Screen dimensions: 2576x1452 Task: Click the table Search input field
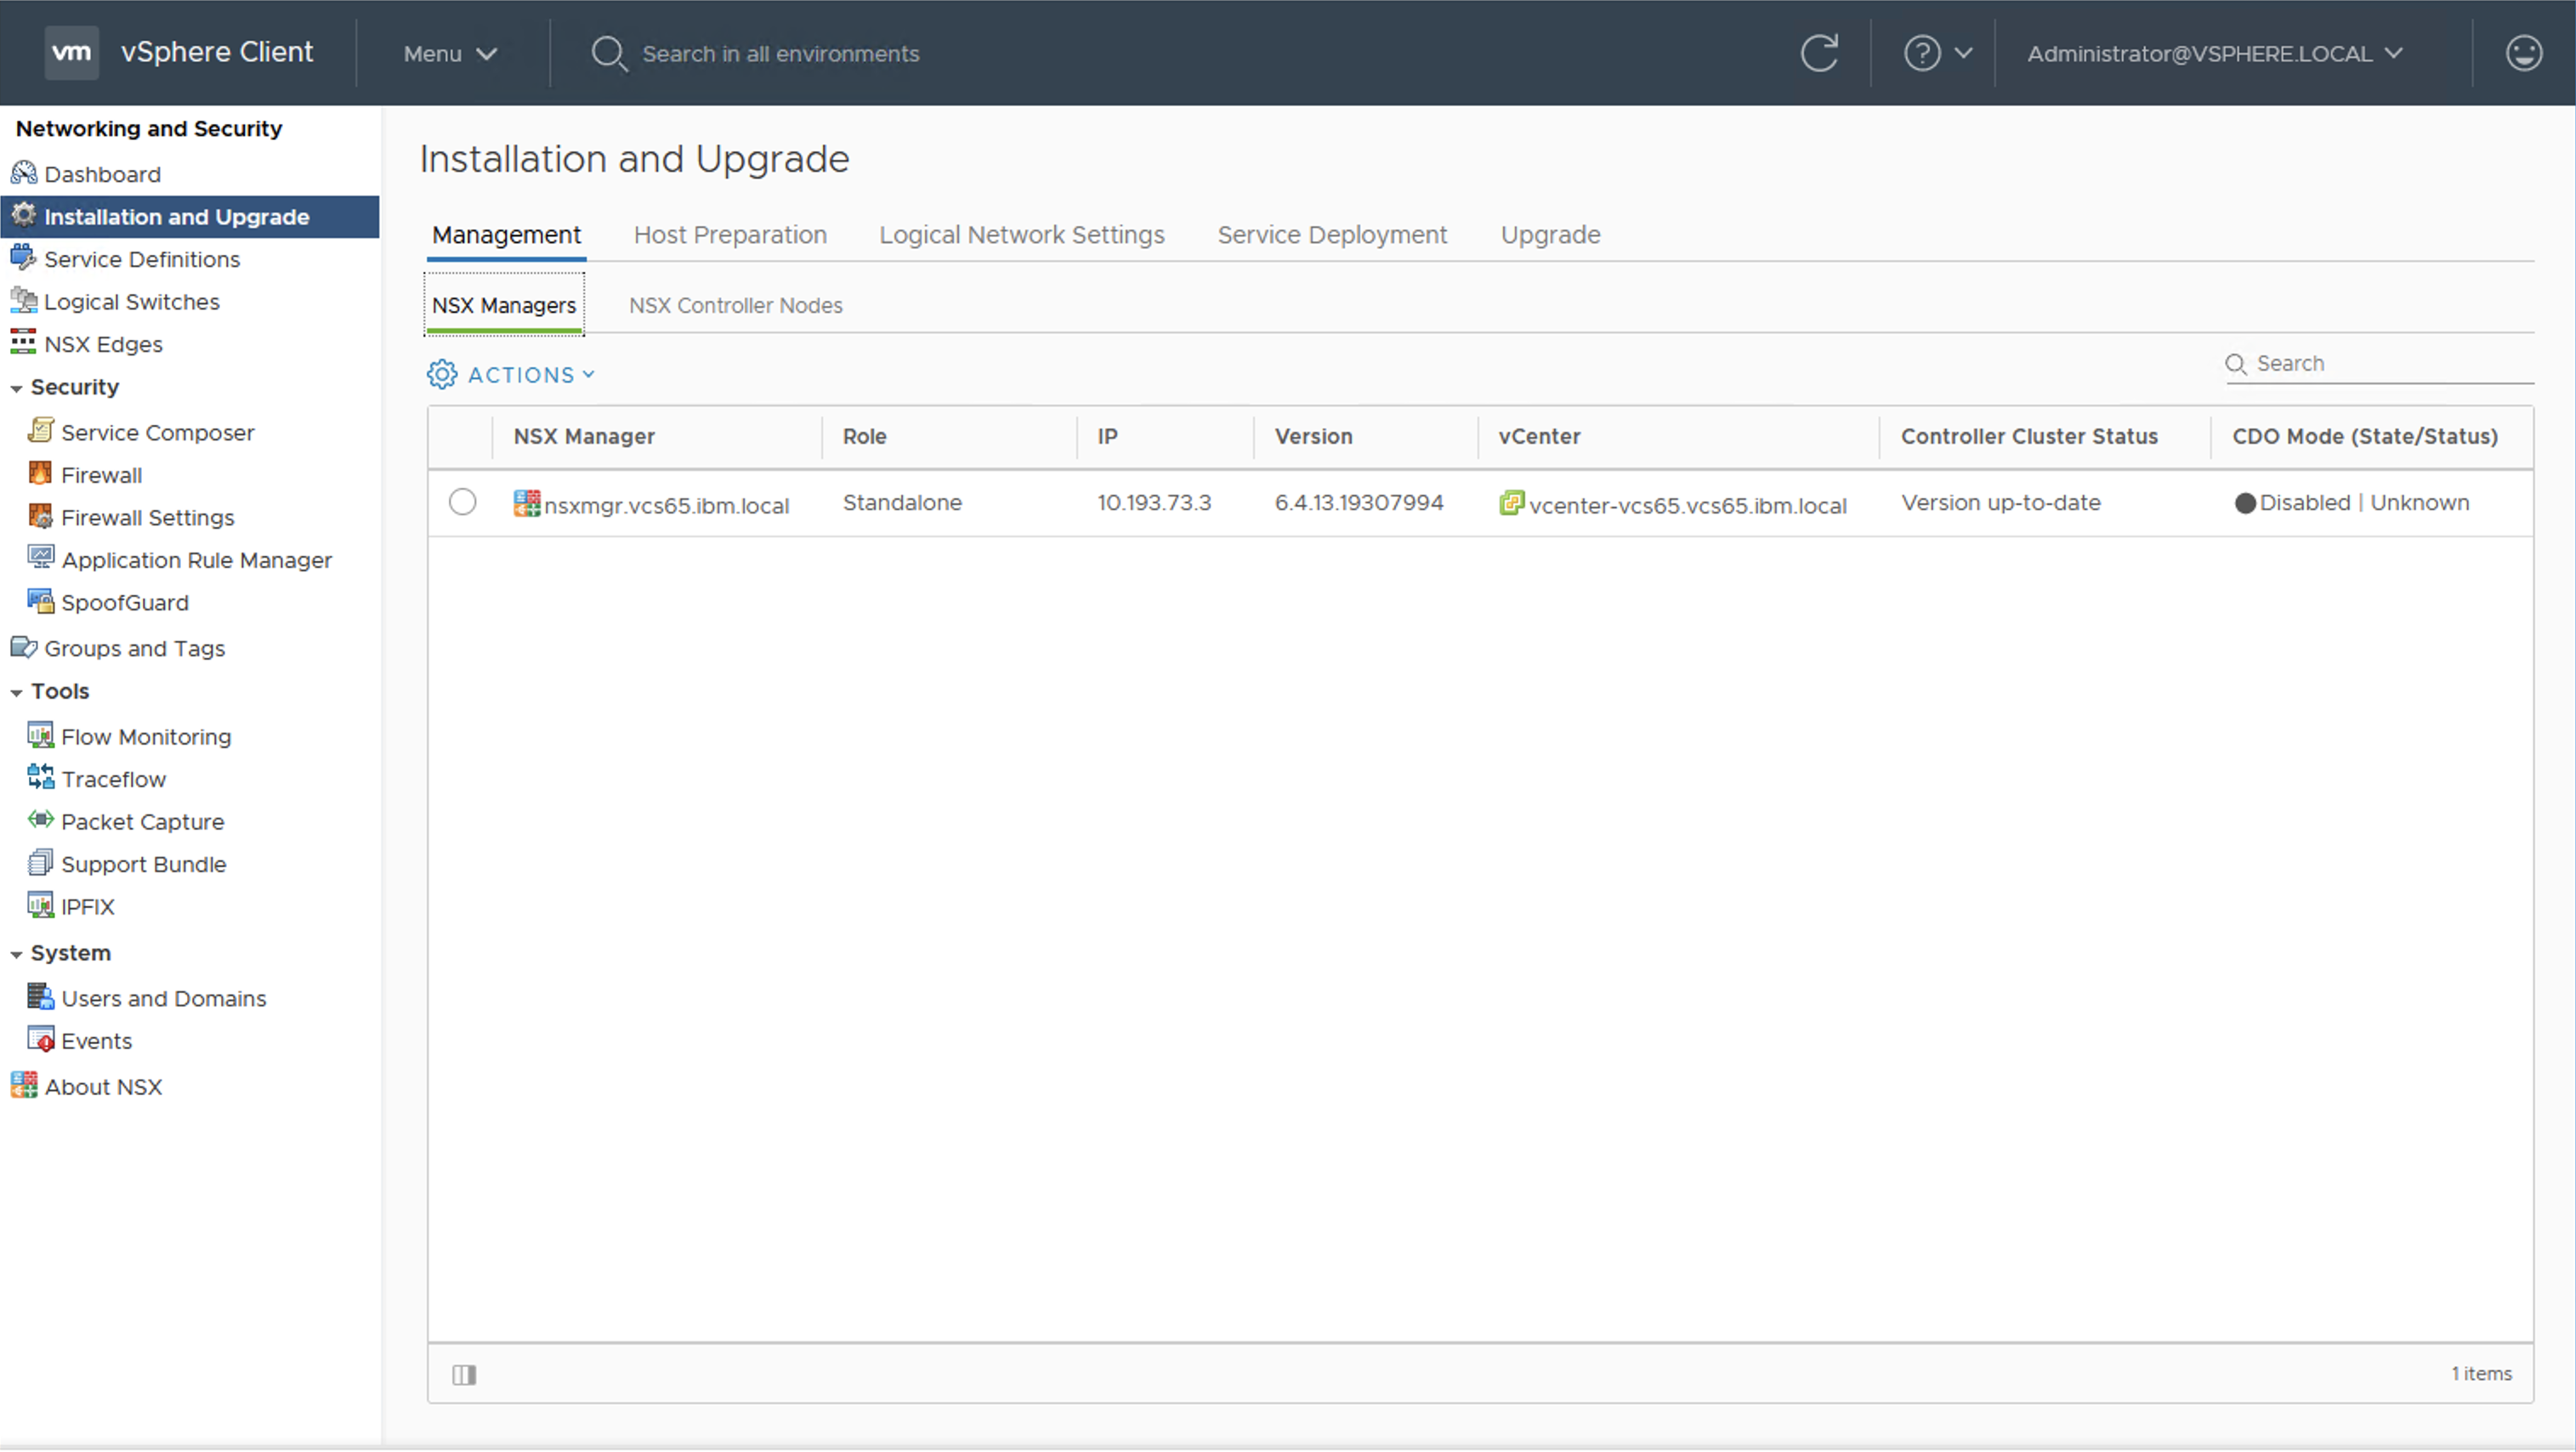pyautogui.click(x=2390, y=364)
